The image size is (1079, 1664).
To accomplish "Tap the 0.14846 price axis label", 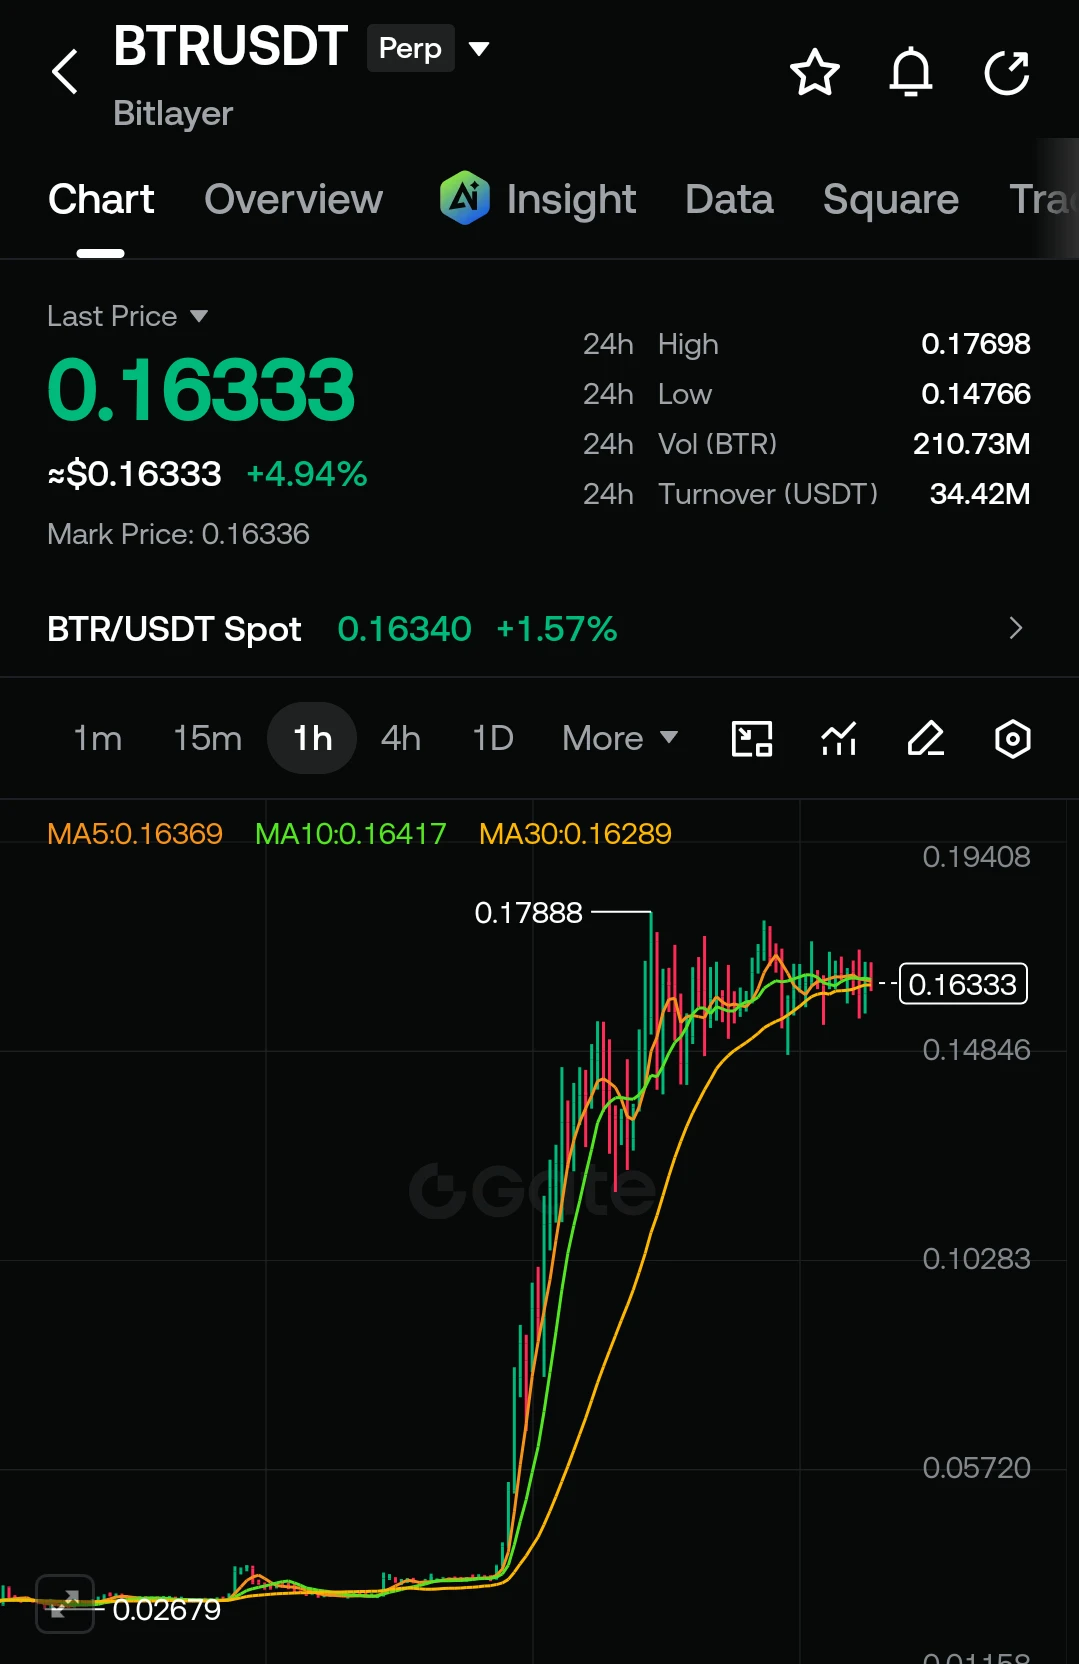I will (x=976, y=1050).
